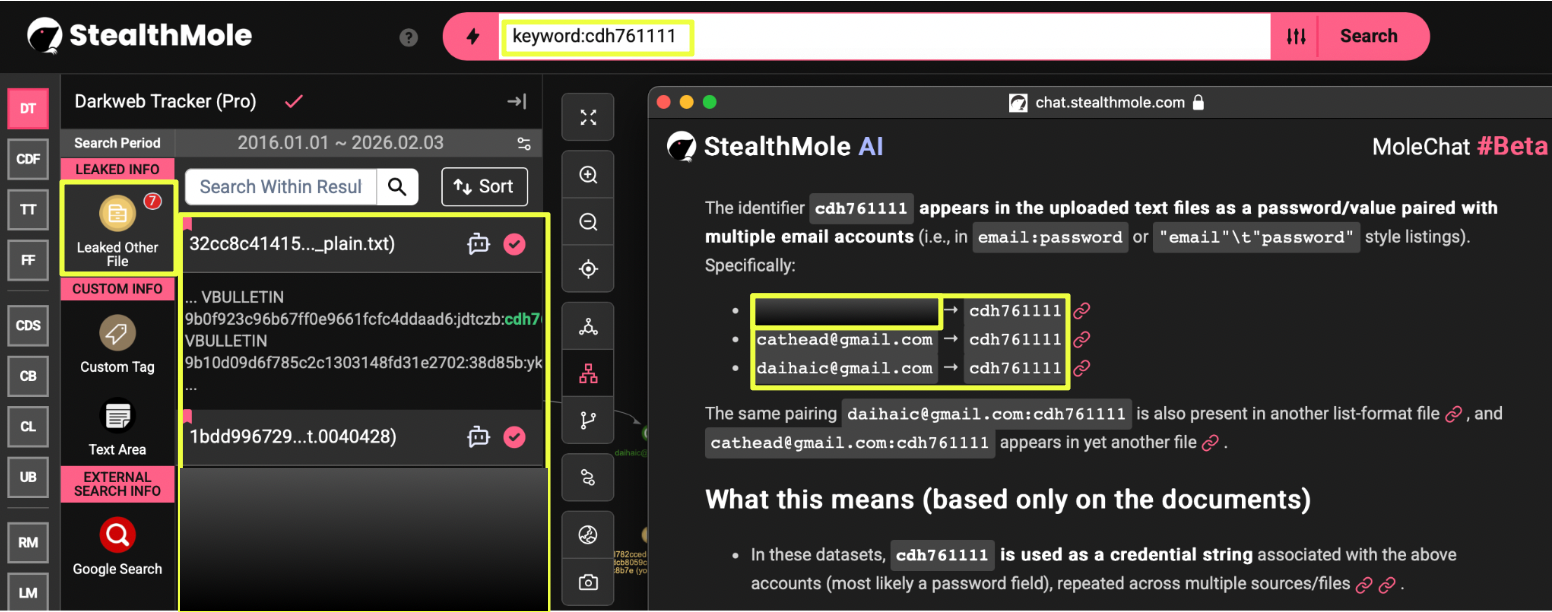The width and height of the screenshot is (1552, 612).
Task: Toggle the Darkweb Tracker (Pro) checkmark
Action: (294, 101)
